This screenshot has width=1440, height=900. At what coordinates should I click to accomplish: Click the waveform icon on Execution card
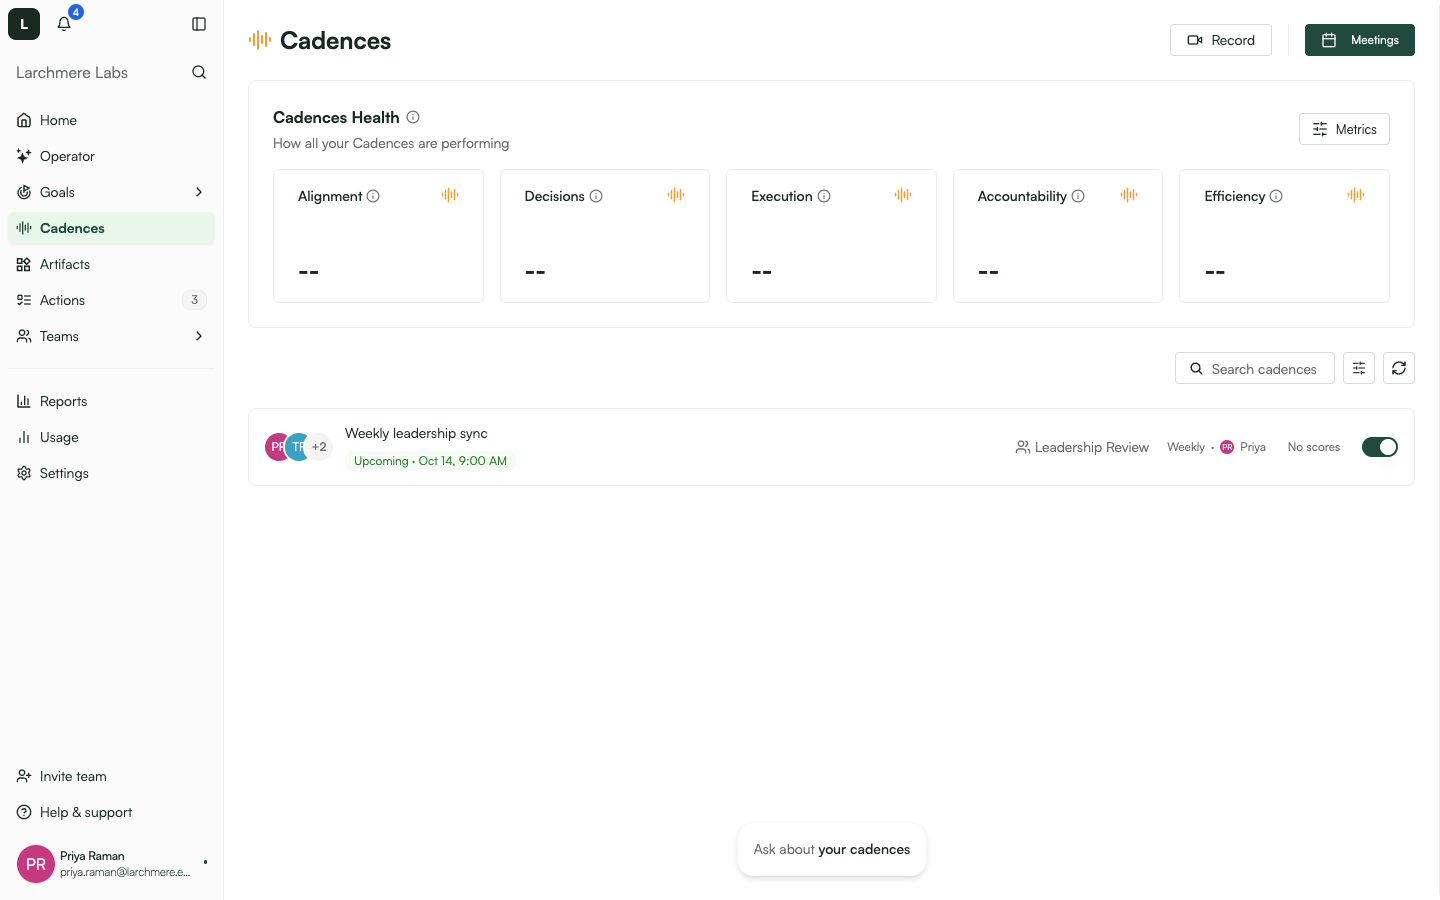[x=903, y=195]
